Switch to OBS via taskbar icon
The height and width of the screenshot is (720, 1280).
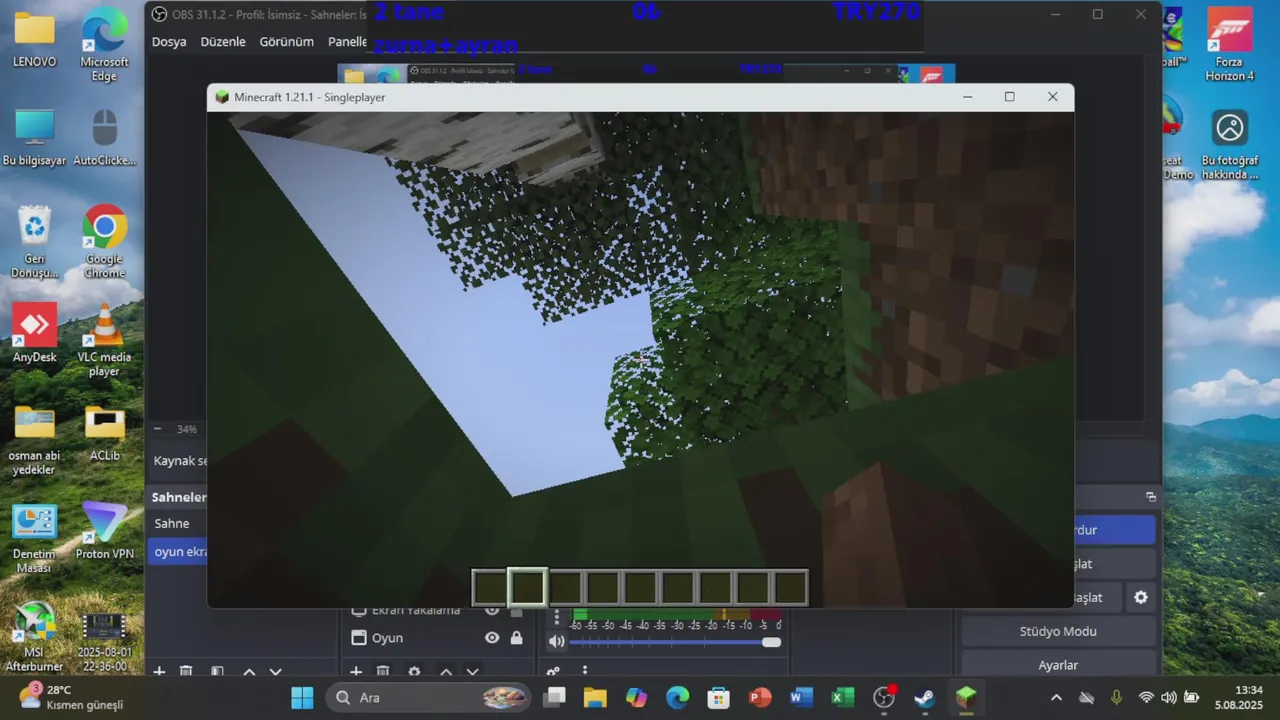coord(884,697)
